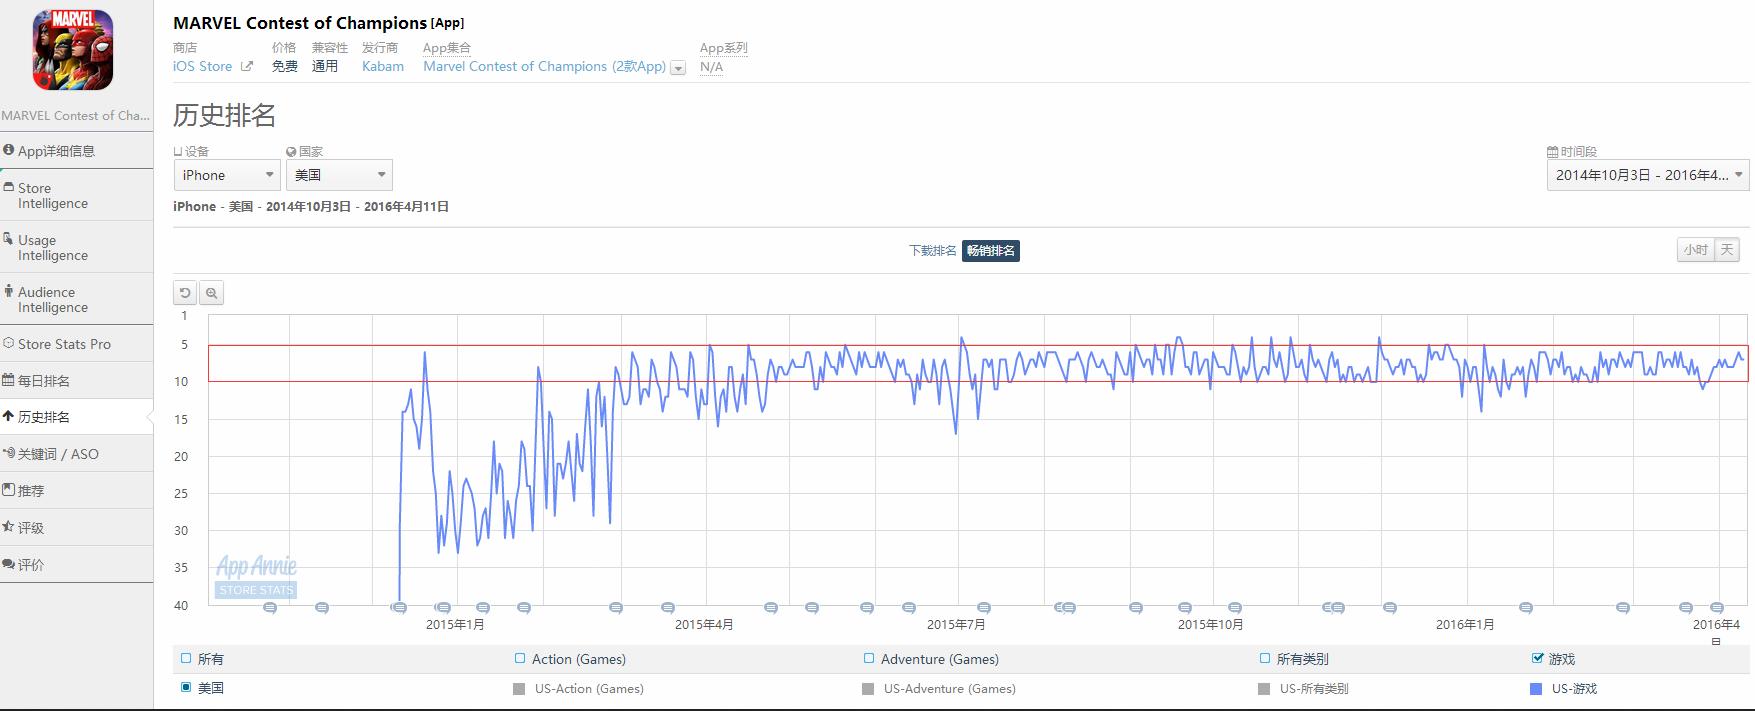Click the 每日排名 calendar icon in sidebar
1755x711 pixels.
click(x=9, y=380)
